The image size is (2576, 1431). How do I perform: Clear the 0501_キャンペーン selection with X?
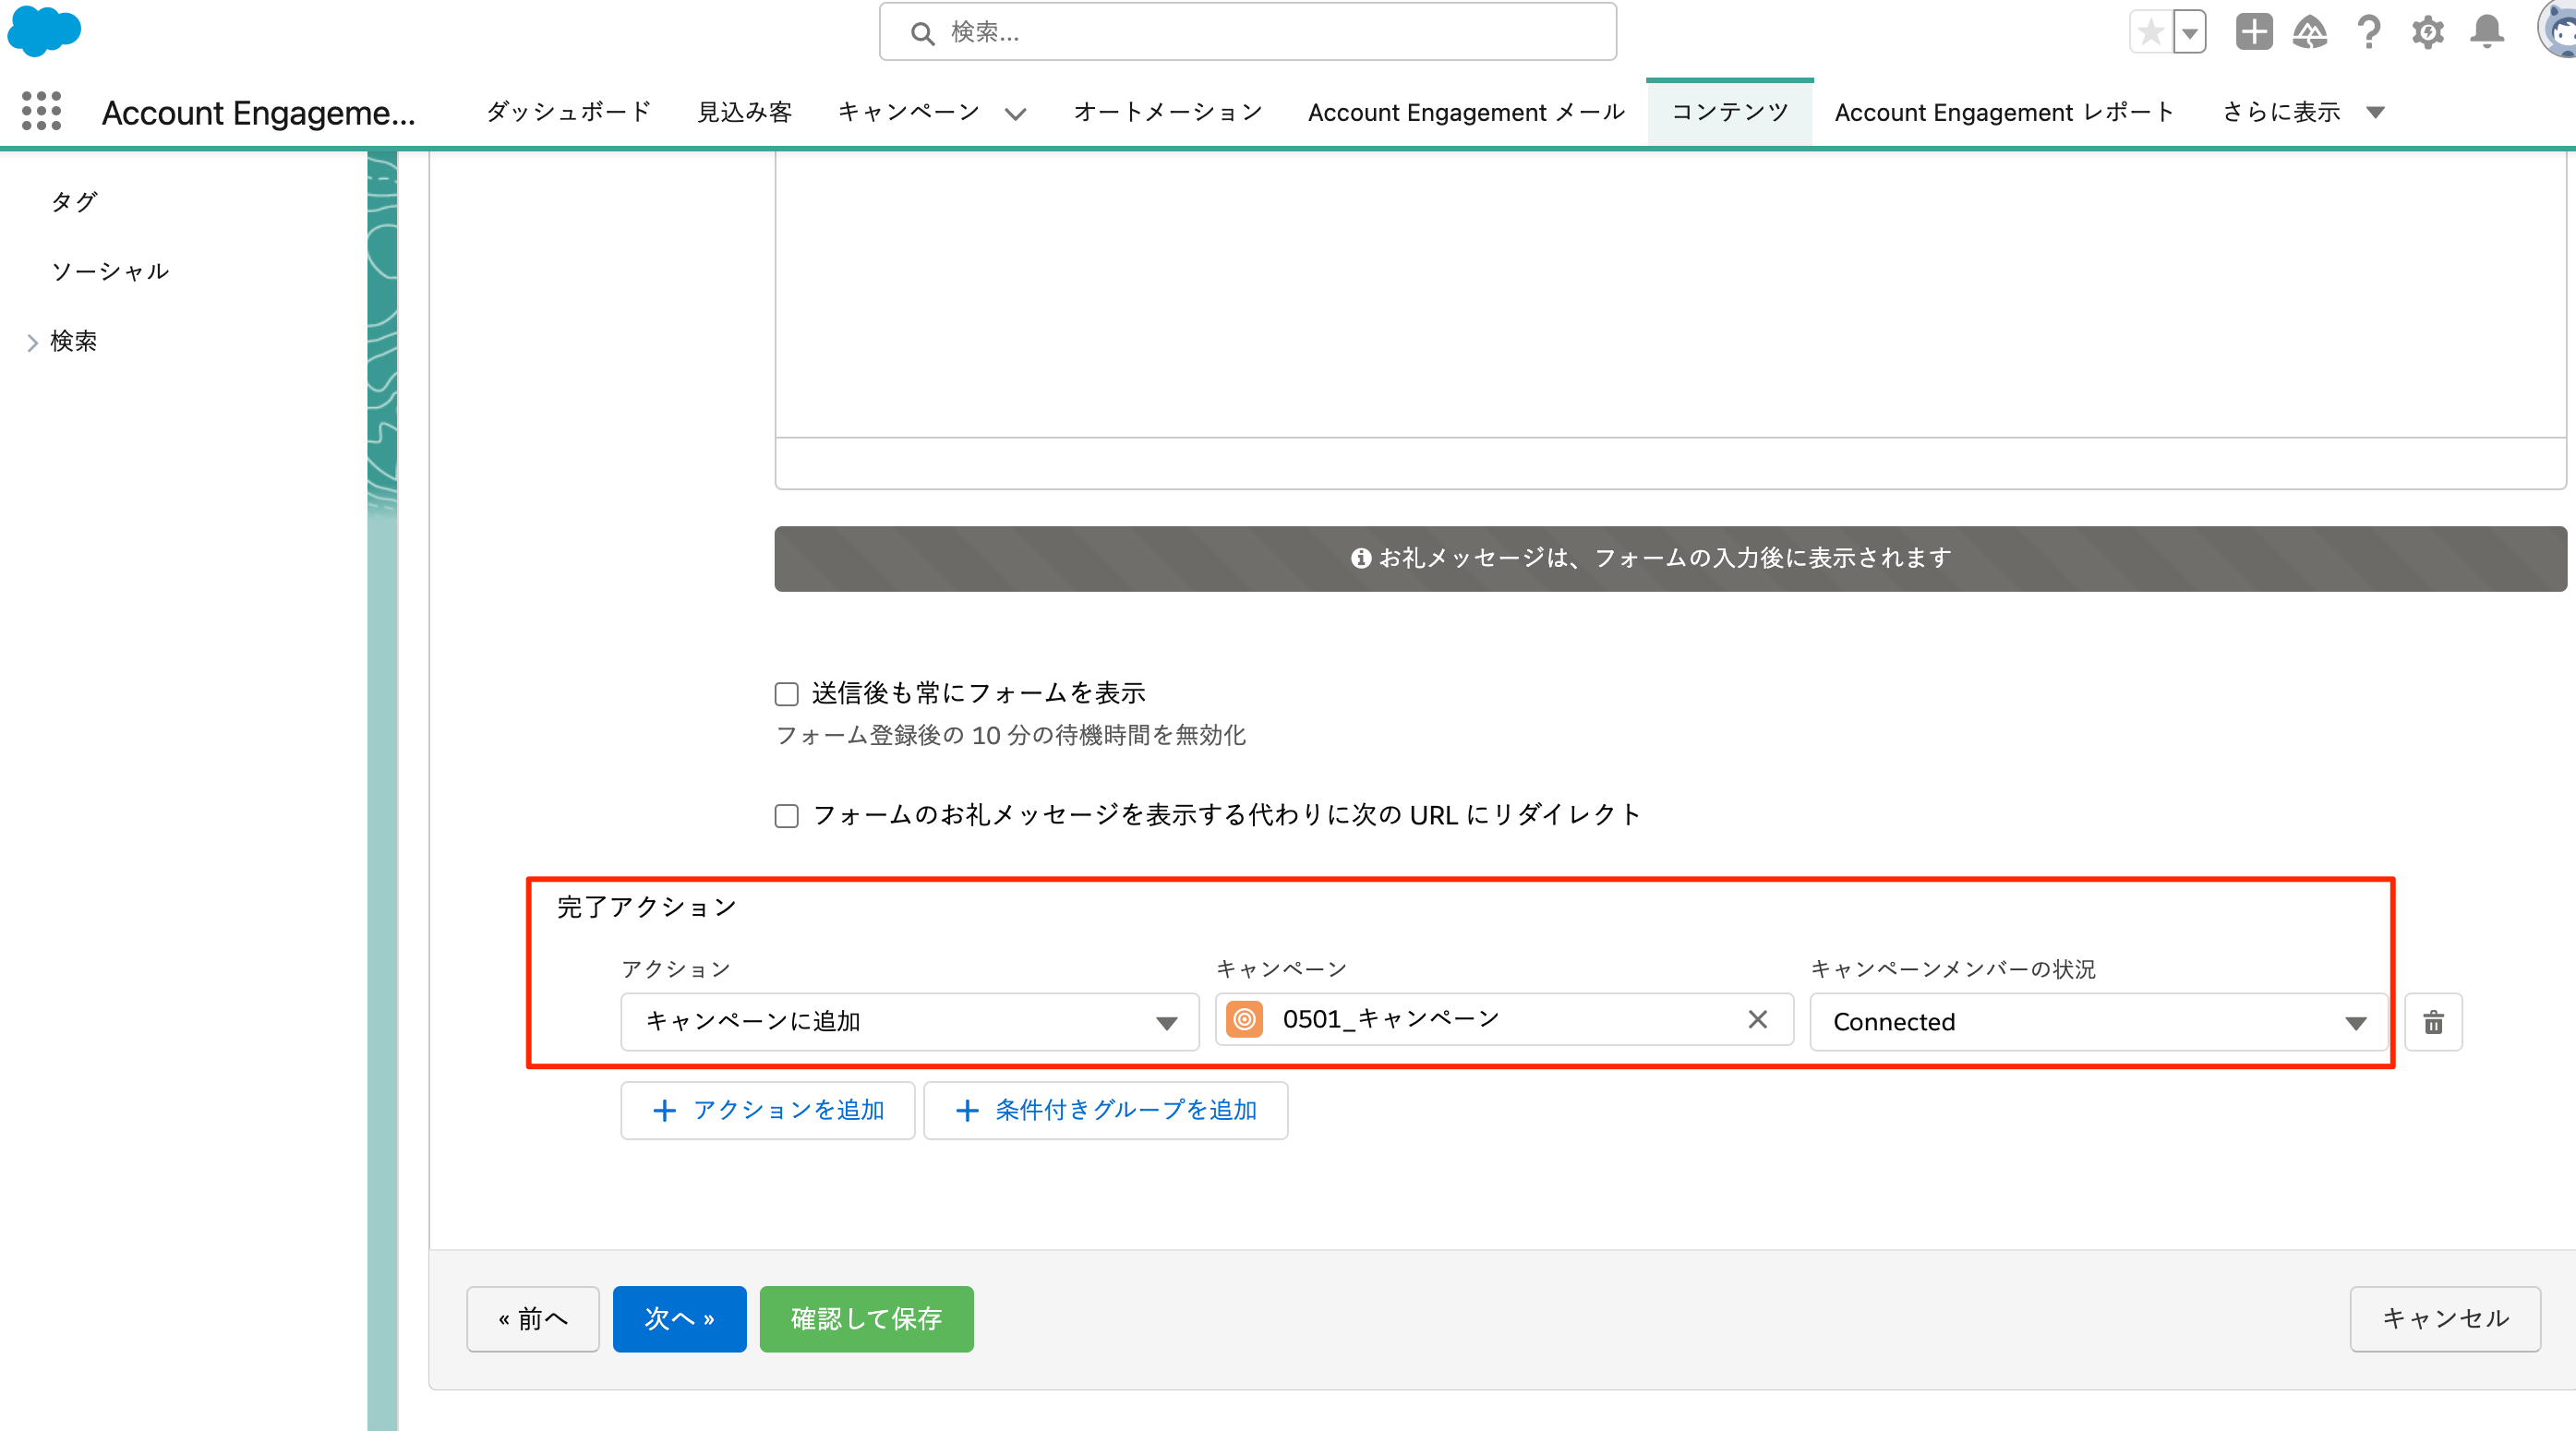click(1757, 1019)
